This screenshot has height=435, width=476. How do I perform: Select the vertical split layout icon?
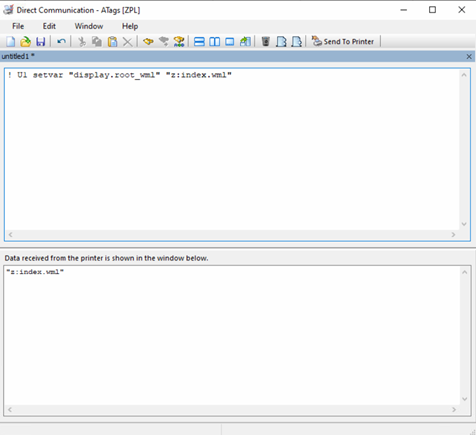coord(215,42)
